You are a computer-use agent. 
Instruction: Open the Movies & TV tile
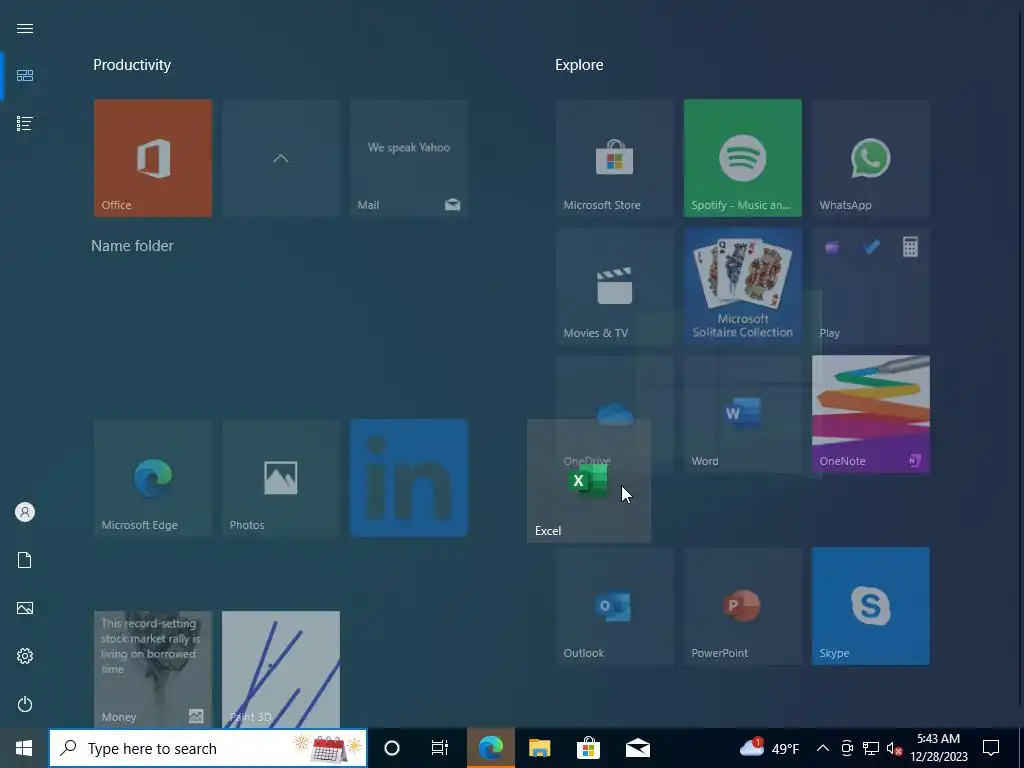[615, 285]
